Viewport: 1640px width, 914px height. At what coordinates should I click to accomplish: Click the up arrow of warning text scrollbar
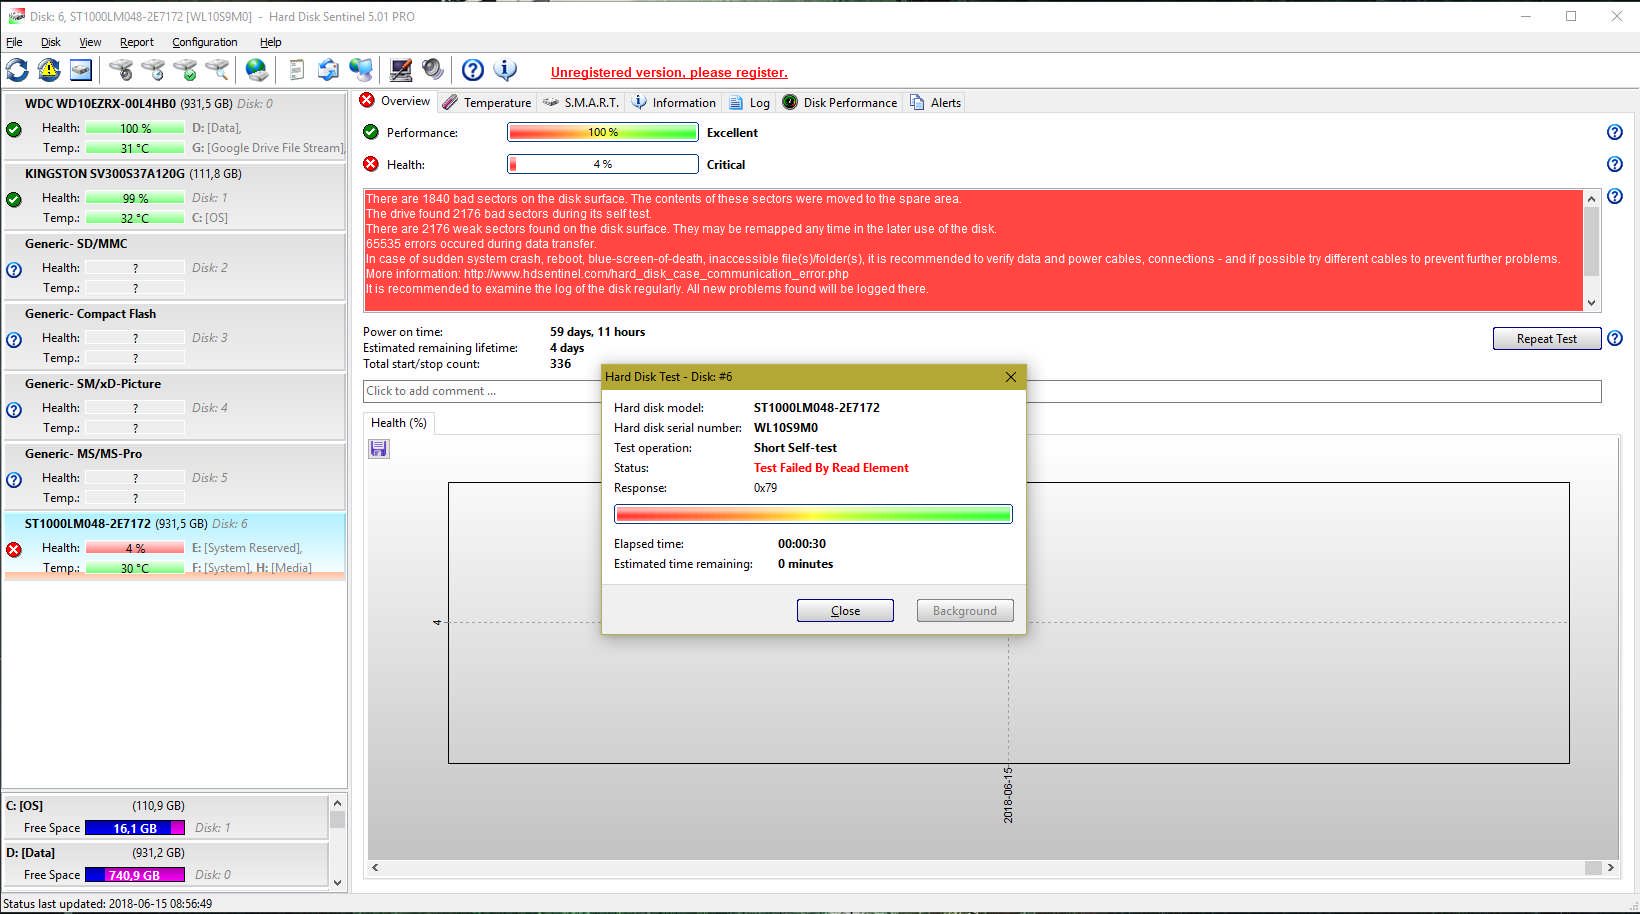pyautogui.click(x=1591, y=199)
